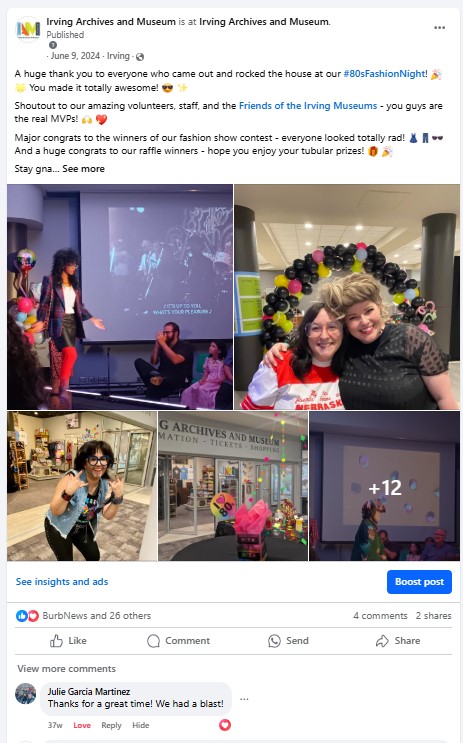463x743 pixels.
Task: Toggle Love on Julie Garcia Martinez's comment
Action: [82, 725]
